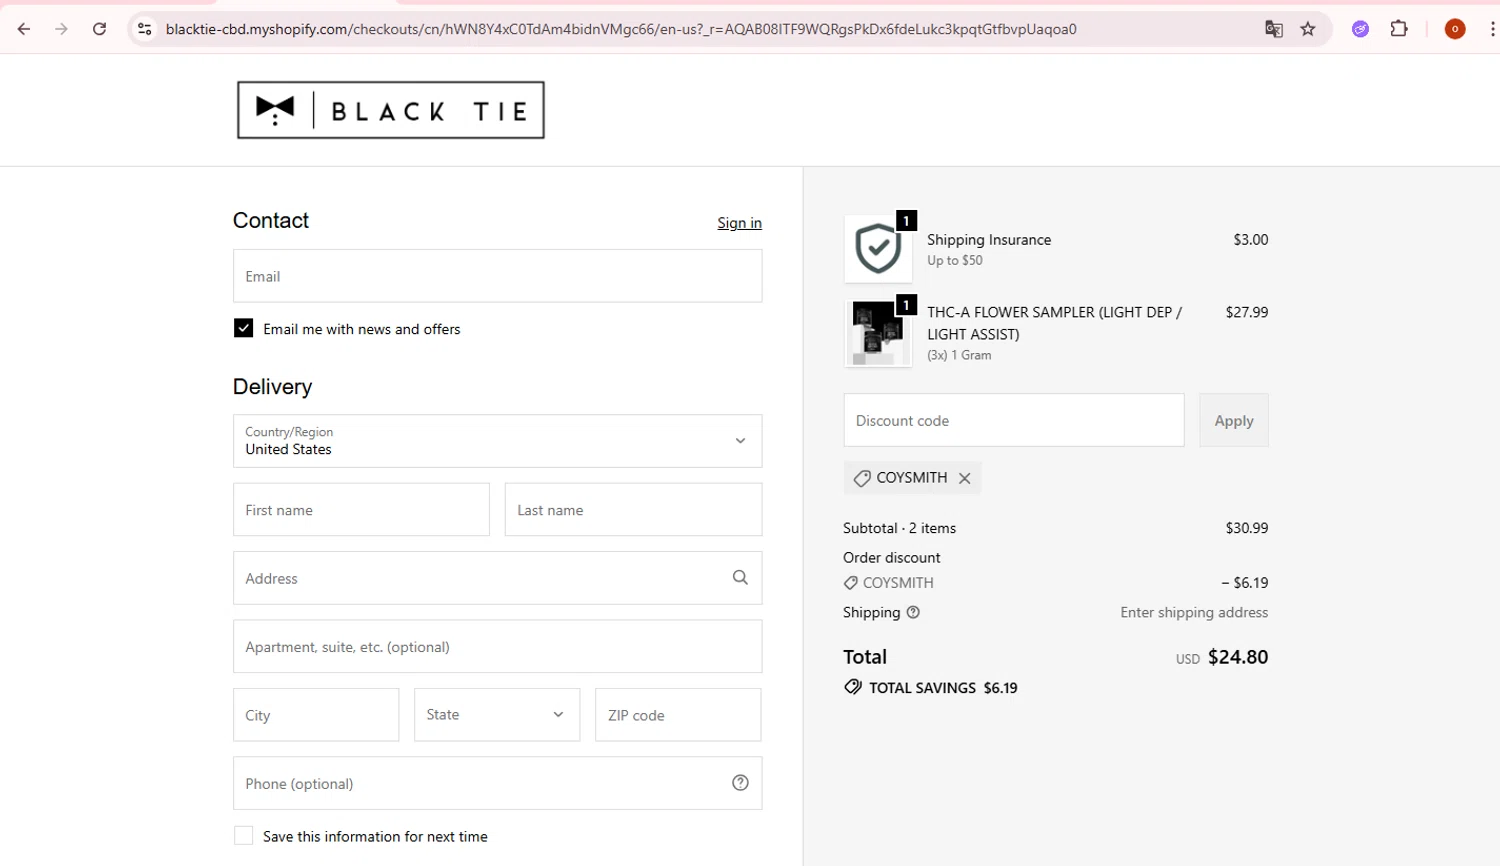
Task: Click the Contact section heading
Action: 271,220
